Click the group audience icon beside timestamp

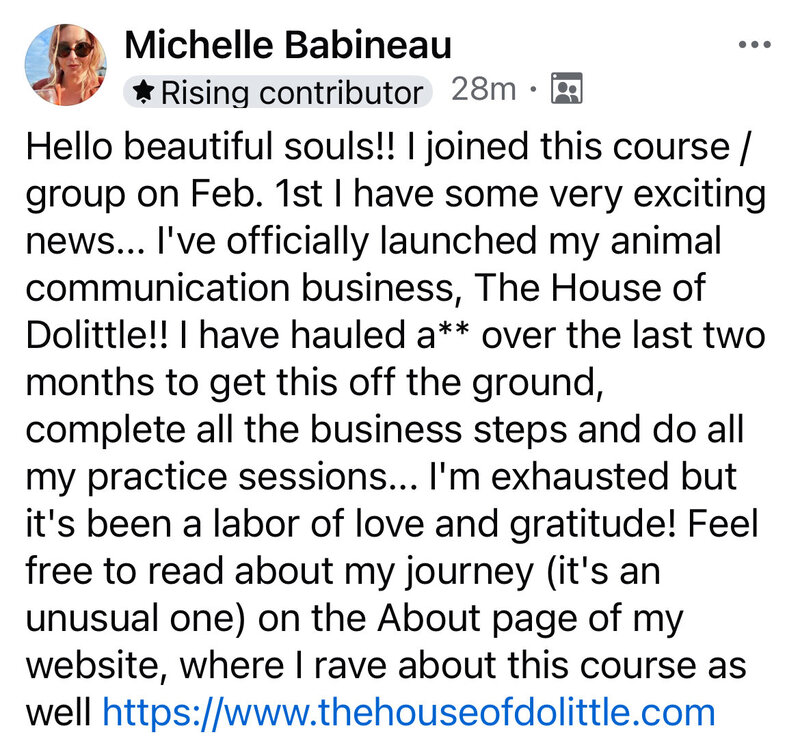567,91
